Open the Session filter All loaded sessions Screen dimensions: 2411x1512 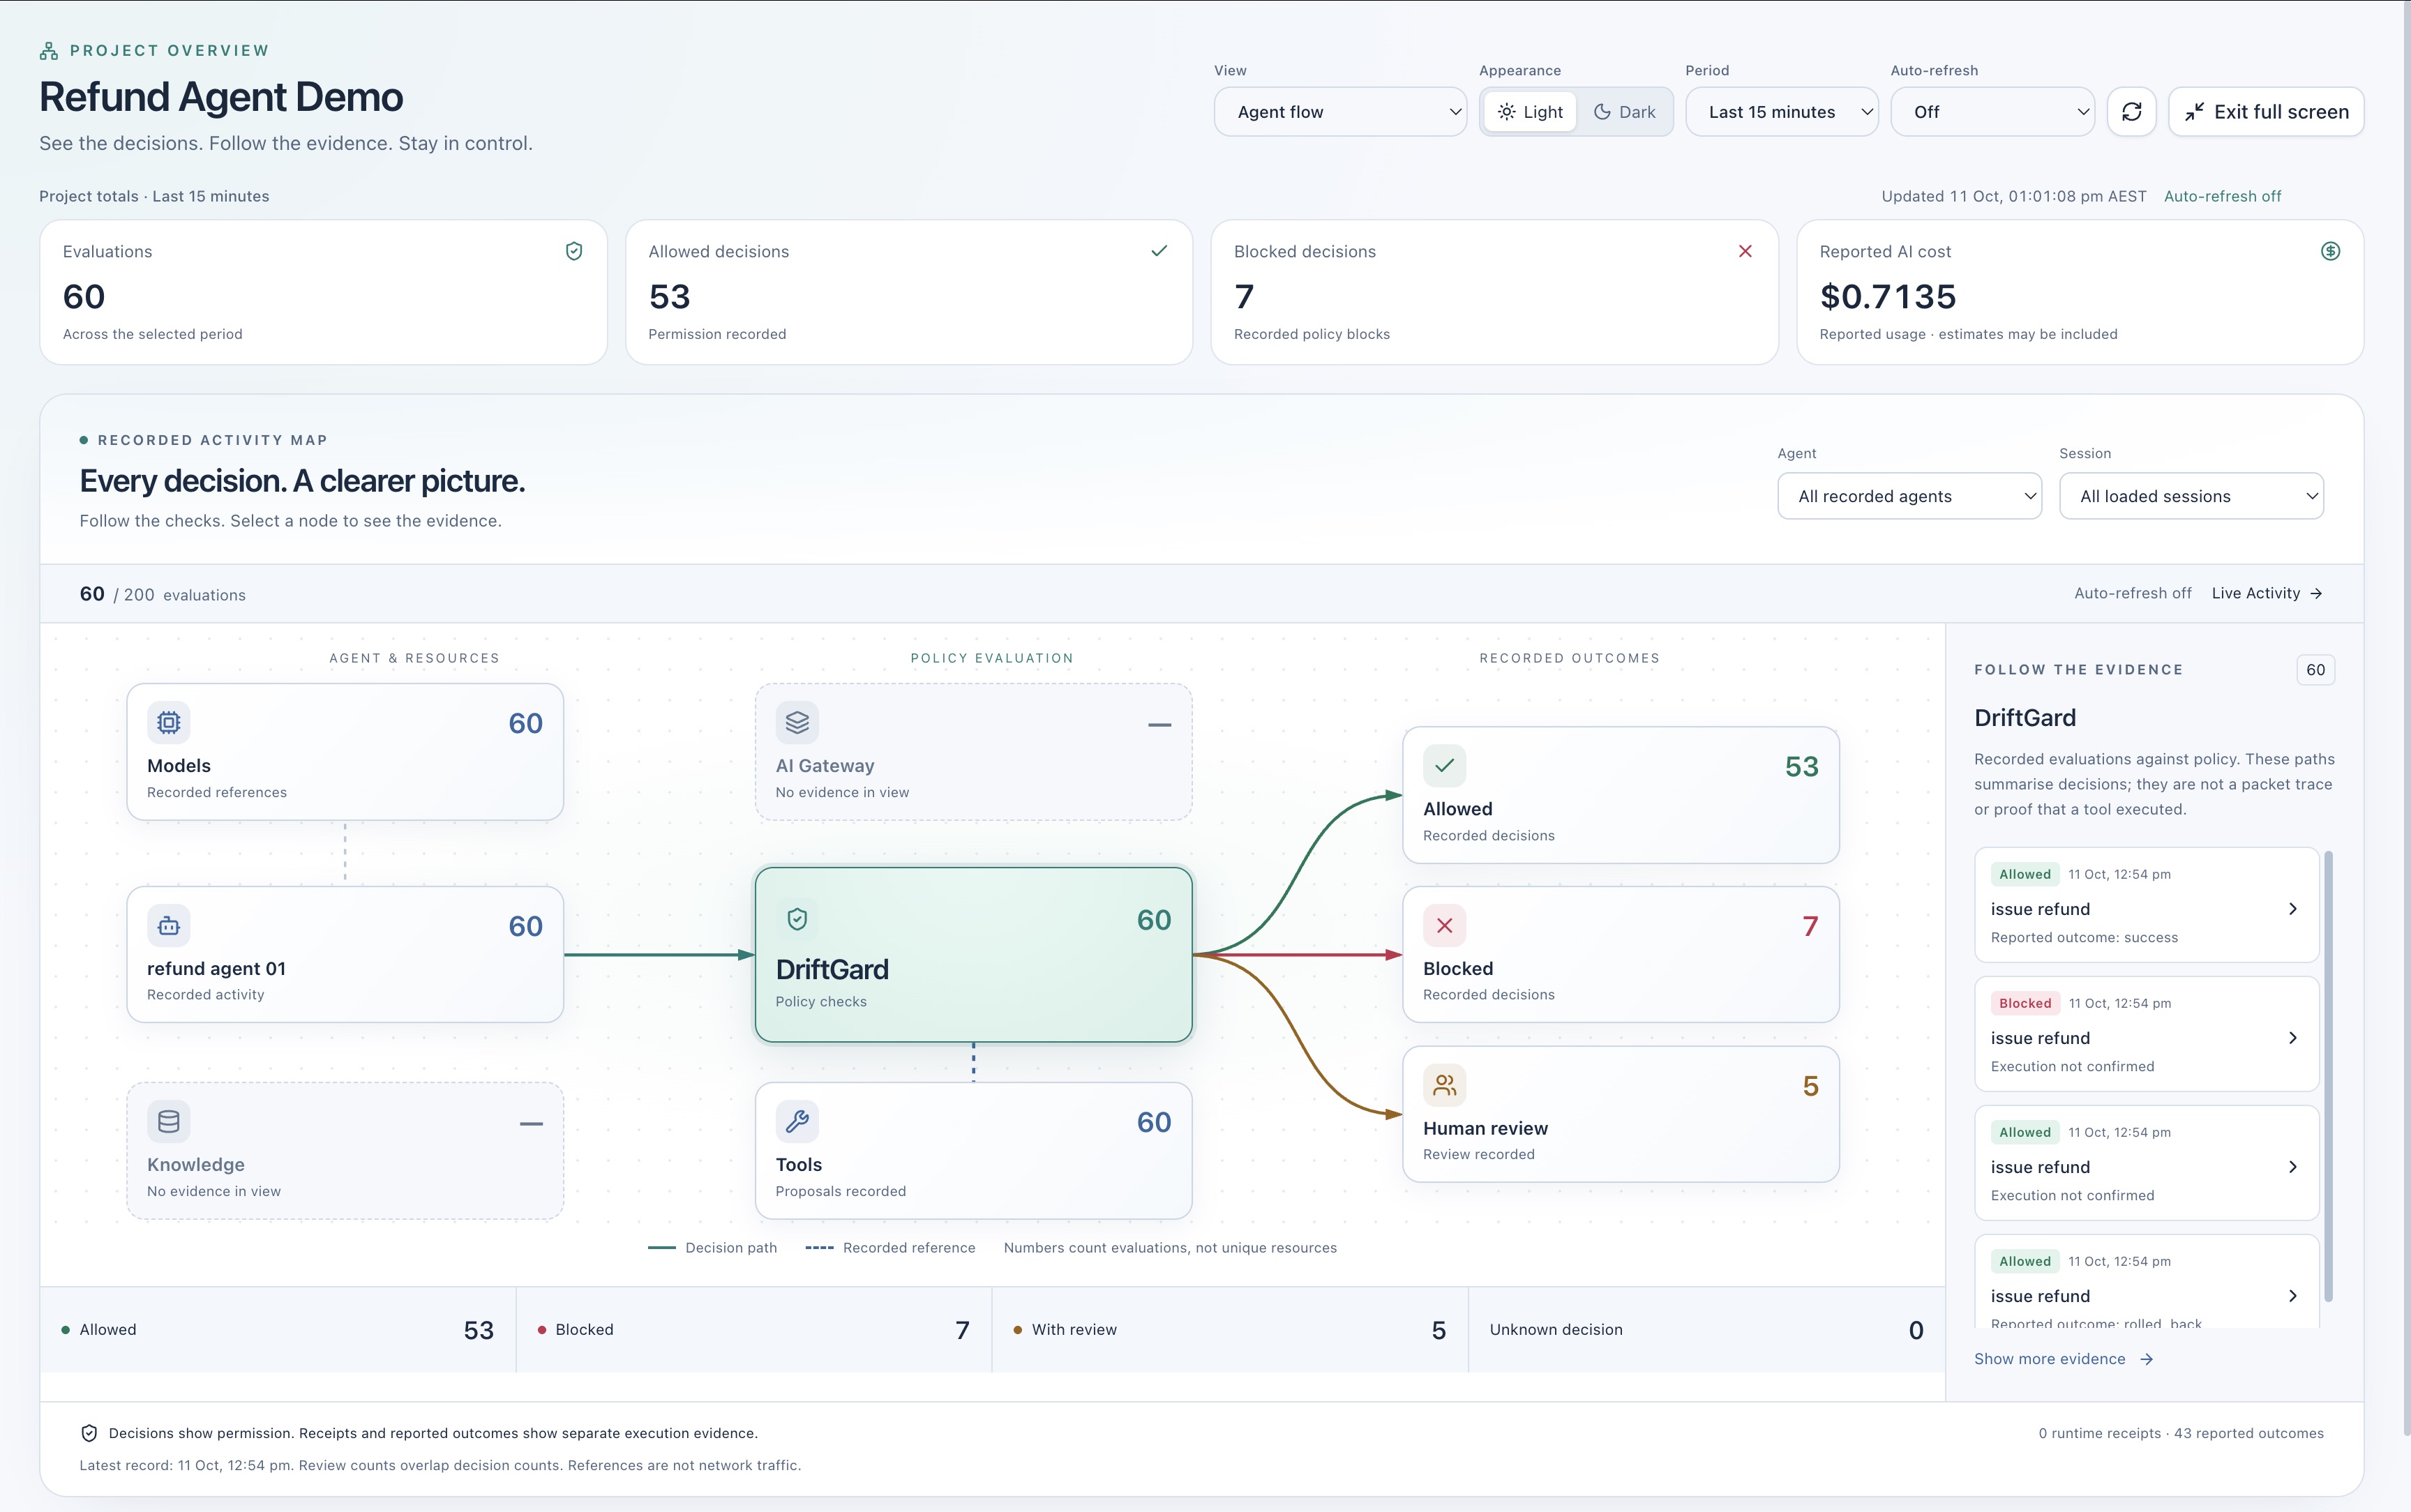click(x=2192, y=496)
